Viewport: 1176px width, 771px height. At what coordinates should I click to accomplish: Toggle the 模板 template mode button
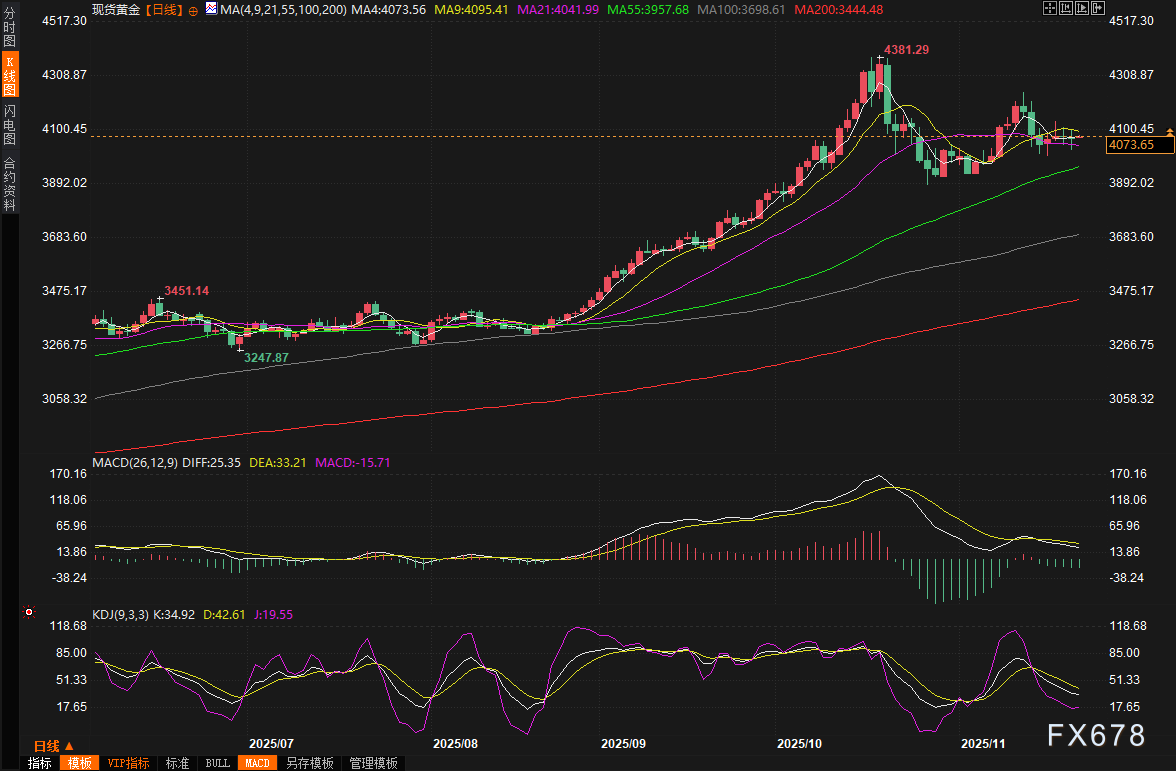click(80, 763)
